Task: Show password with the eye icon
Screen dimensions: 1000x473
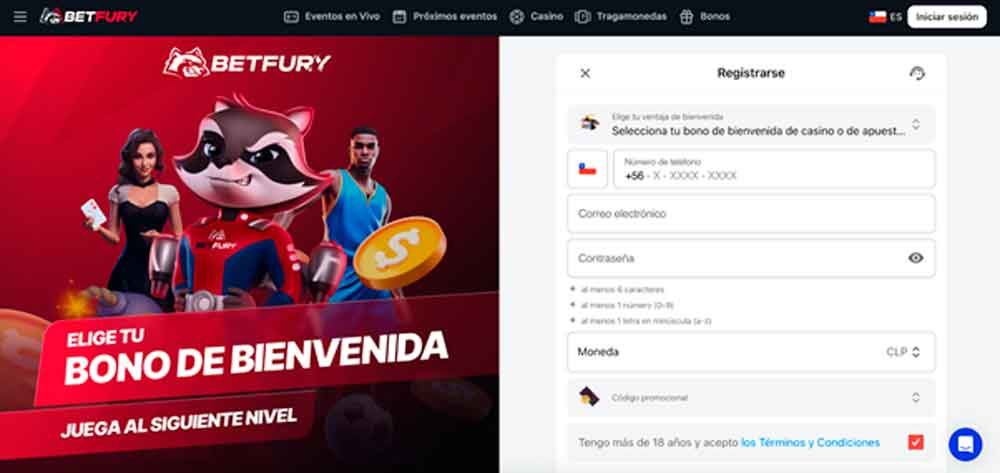Action: 916,258
